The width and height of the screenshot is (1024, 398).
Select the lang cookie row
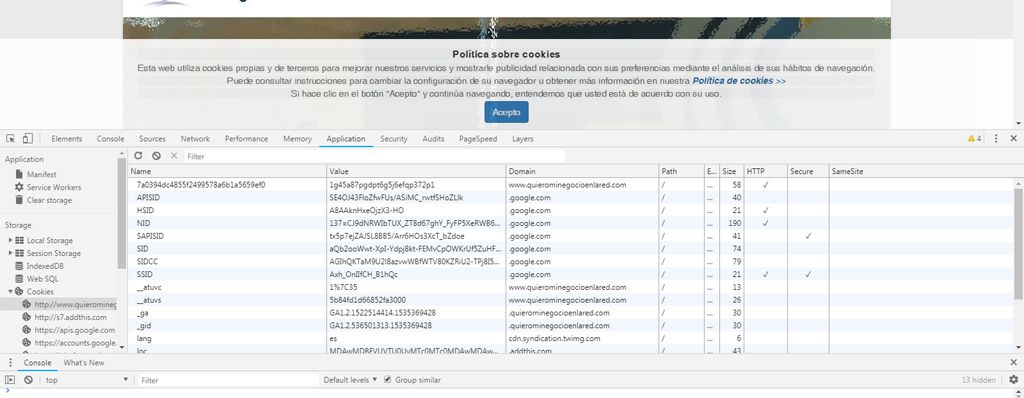[572, 338]
